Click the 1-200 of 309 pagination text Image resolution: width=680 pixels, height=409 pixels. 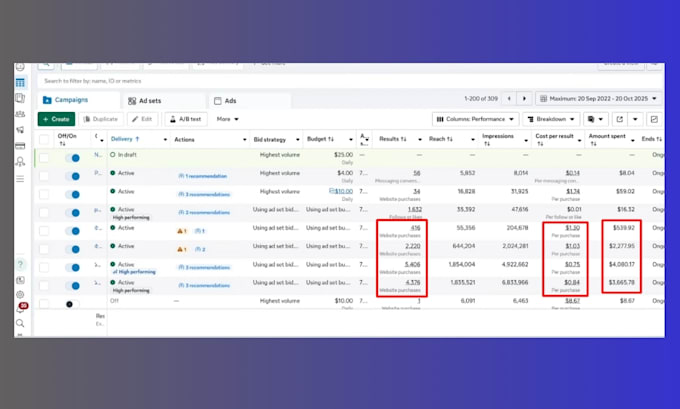coord(481,98)
